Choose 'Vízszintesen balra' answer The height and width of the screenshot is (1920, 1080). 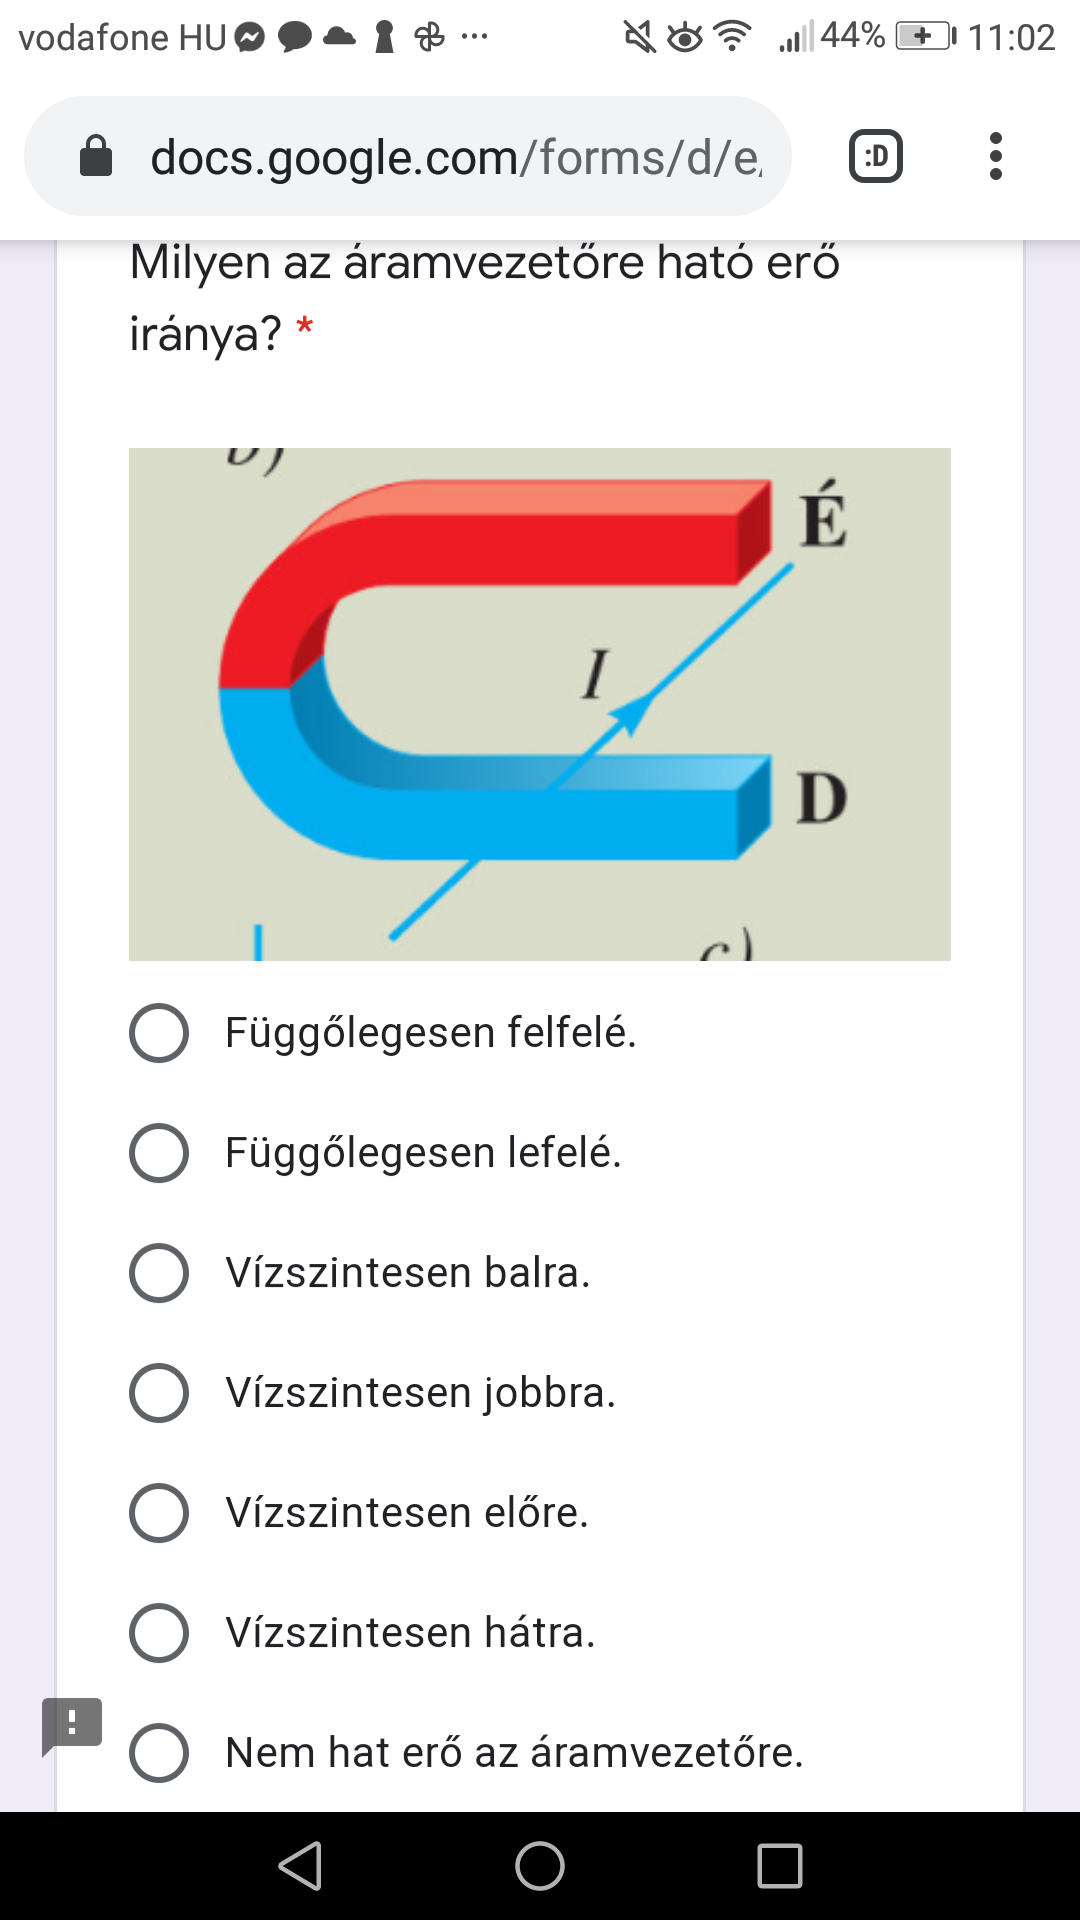point(159,1273)
